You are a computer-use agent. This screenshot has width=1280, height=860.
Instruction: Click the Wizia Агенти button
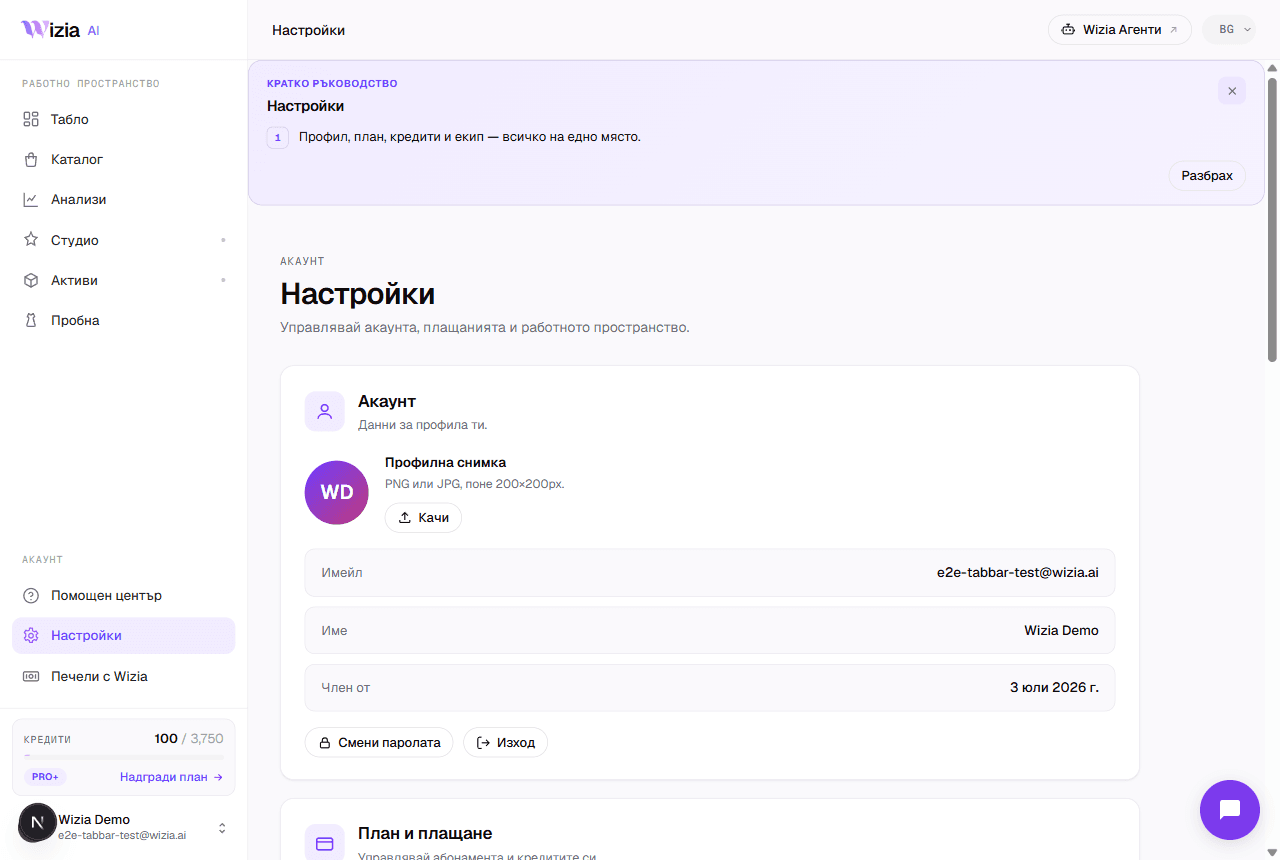tap(1120, 30)
